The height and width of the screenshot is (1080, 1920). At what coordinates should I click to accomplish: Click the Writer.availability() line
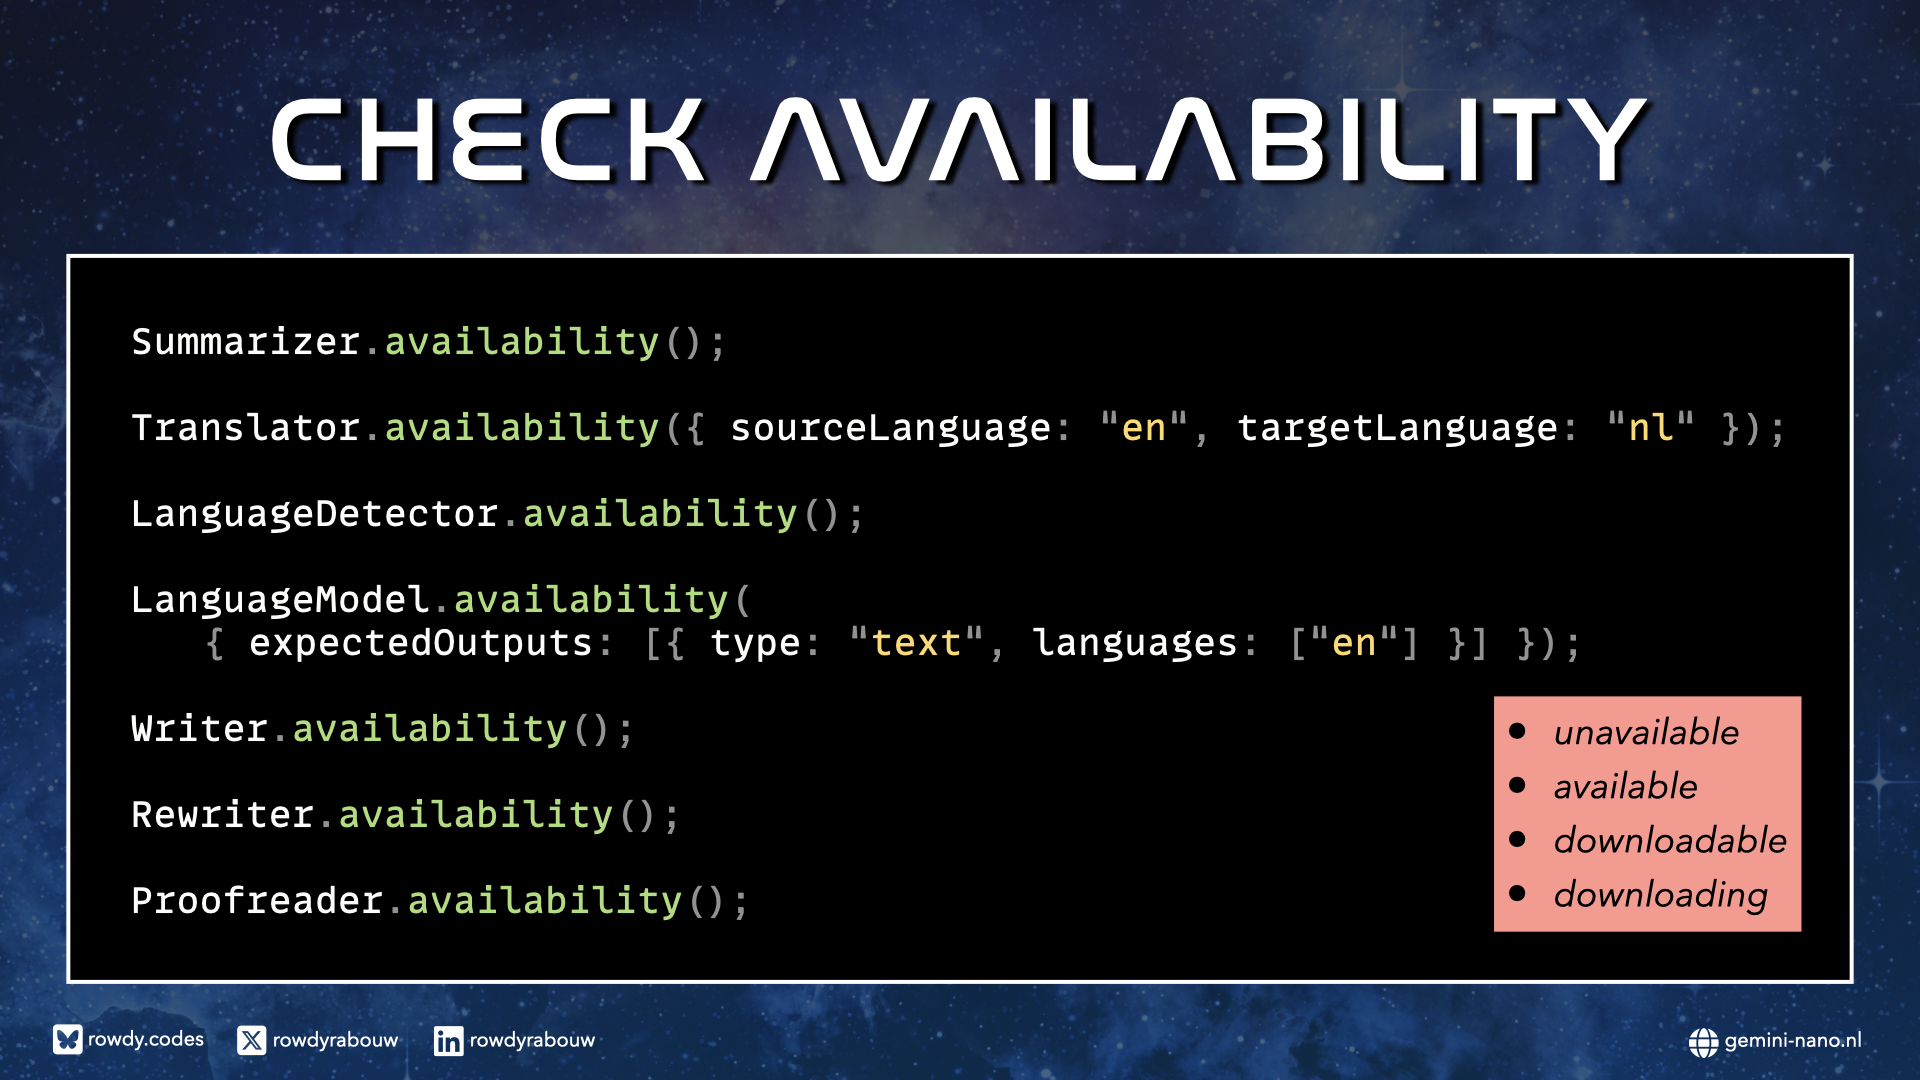[x=382, y=729]
